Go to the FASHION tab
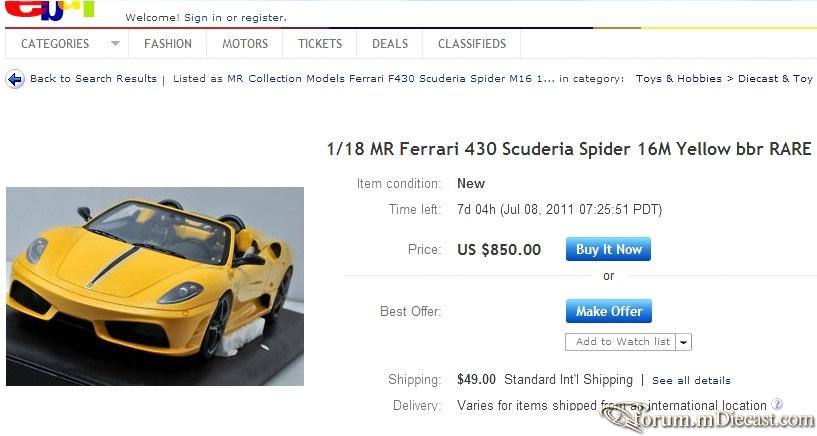The height and width of the screenshot is (436, 817). (x=168, y=44)
